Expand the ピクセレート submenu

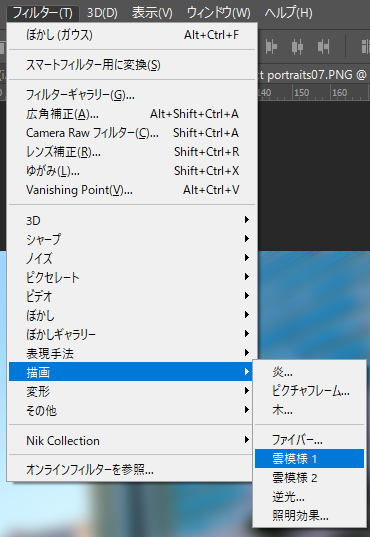point(132,277)
